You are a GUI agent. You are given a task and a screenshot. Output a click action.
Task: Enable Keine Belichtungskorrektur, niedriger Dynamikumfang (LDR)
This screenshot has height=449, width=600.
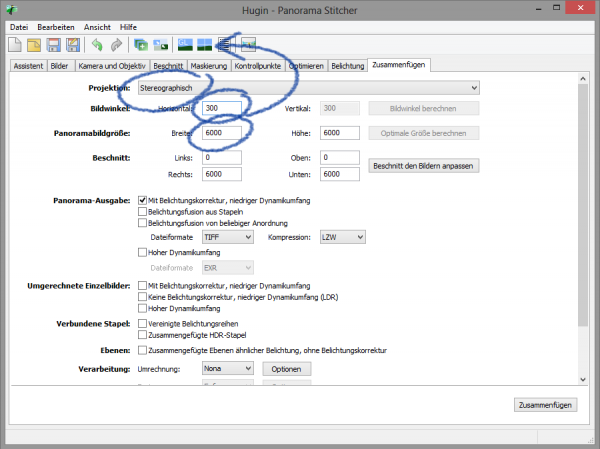142,297
